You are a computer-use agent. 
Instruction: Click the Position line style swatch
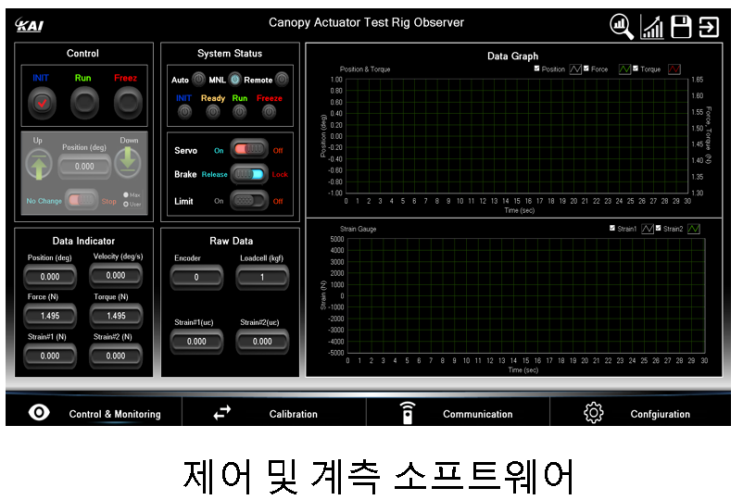point(575,69)
